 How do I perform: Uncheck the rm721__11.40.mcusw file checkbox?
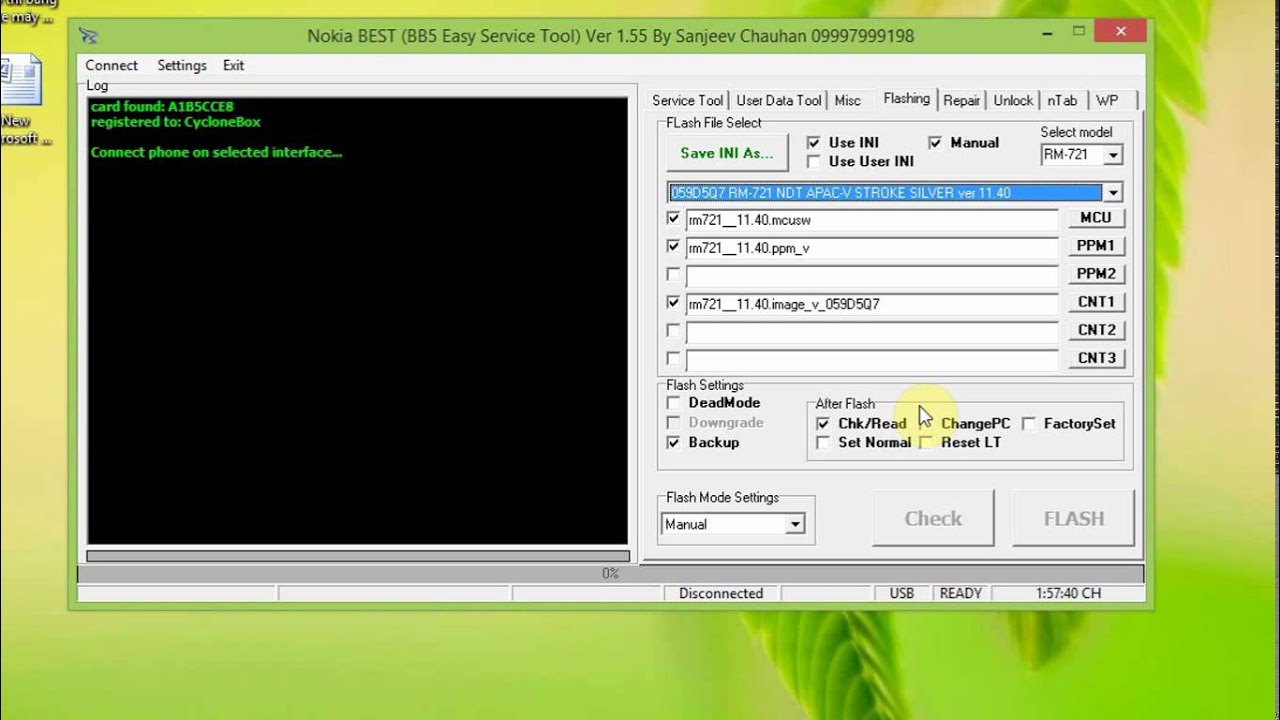pos(673,218)
